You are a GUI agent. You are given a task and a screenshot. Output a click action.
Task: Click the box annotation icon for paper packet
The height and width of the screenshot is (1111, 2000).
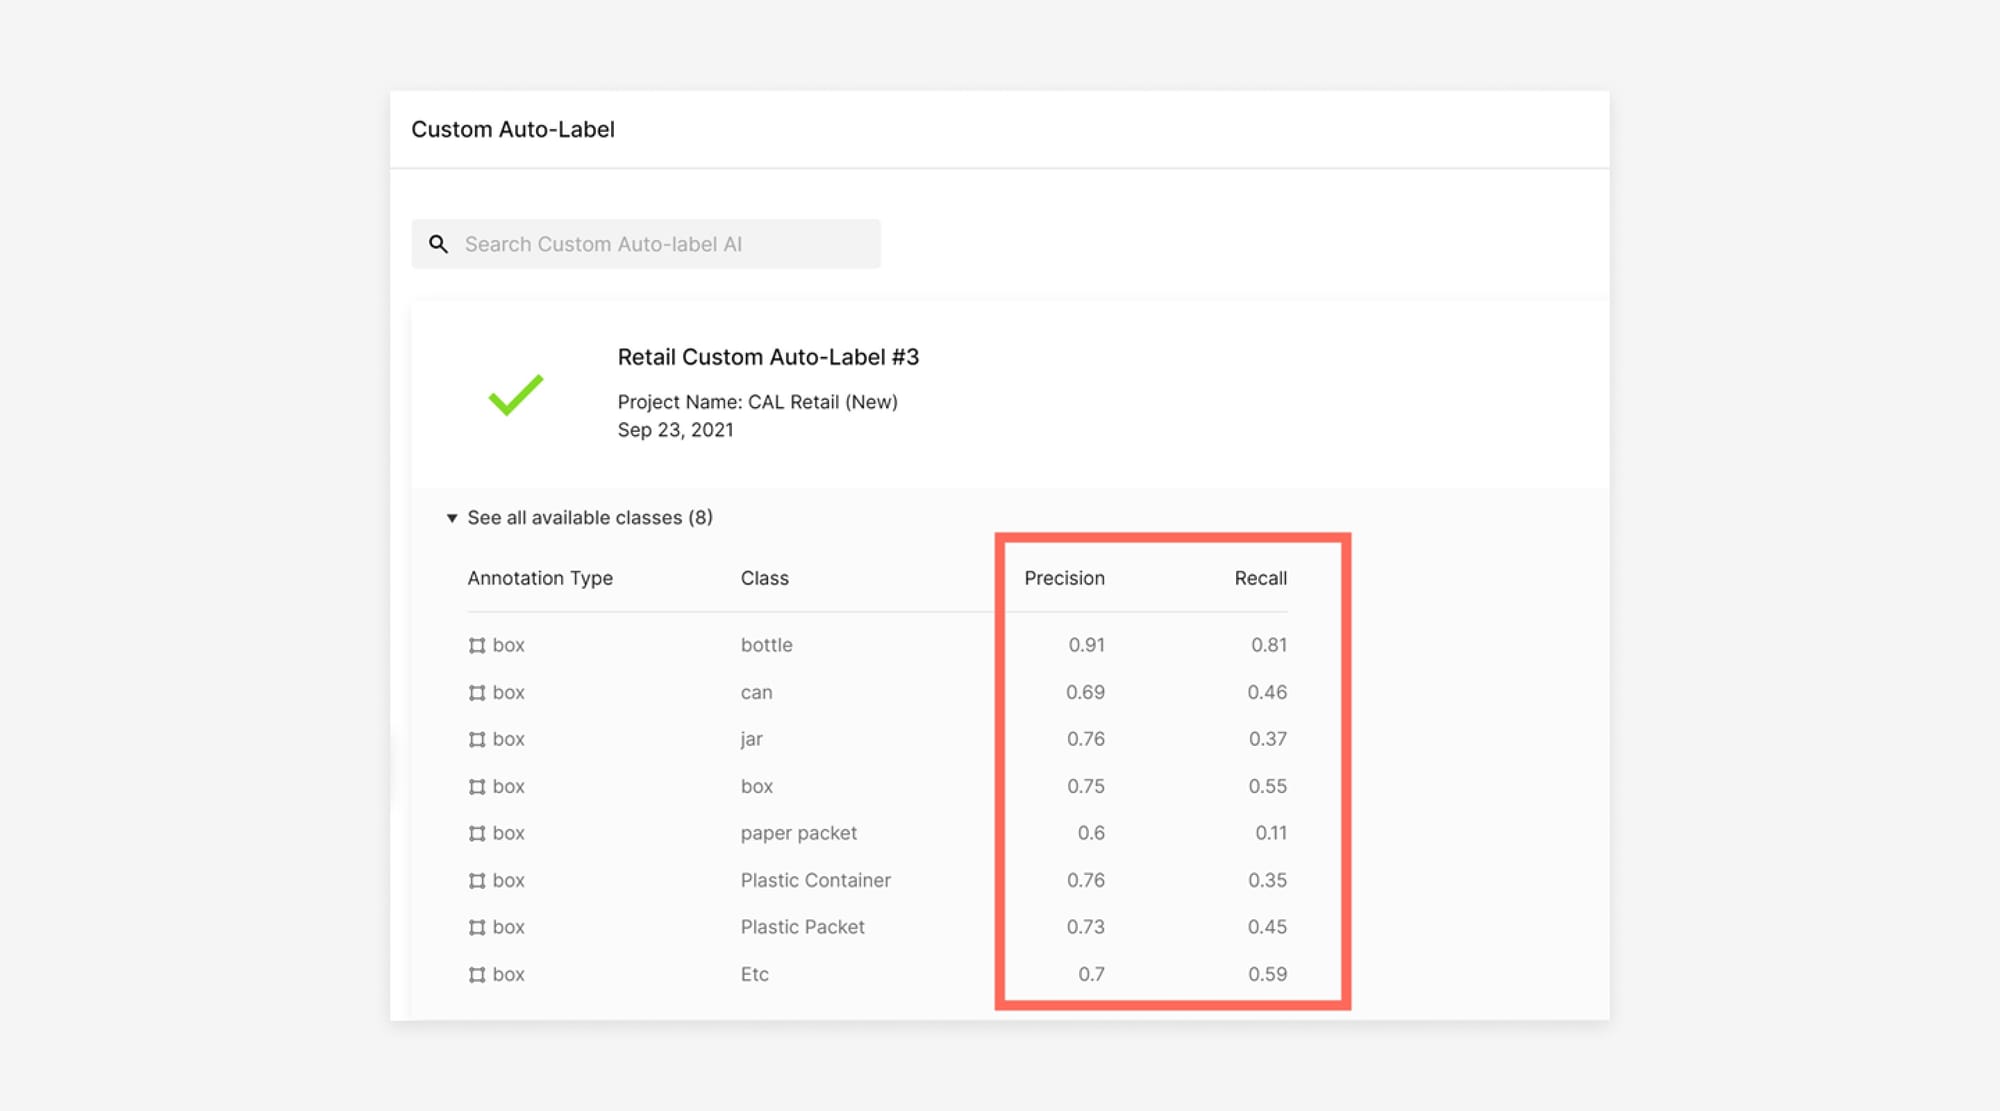477,834
